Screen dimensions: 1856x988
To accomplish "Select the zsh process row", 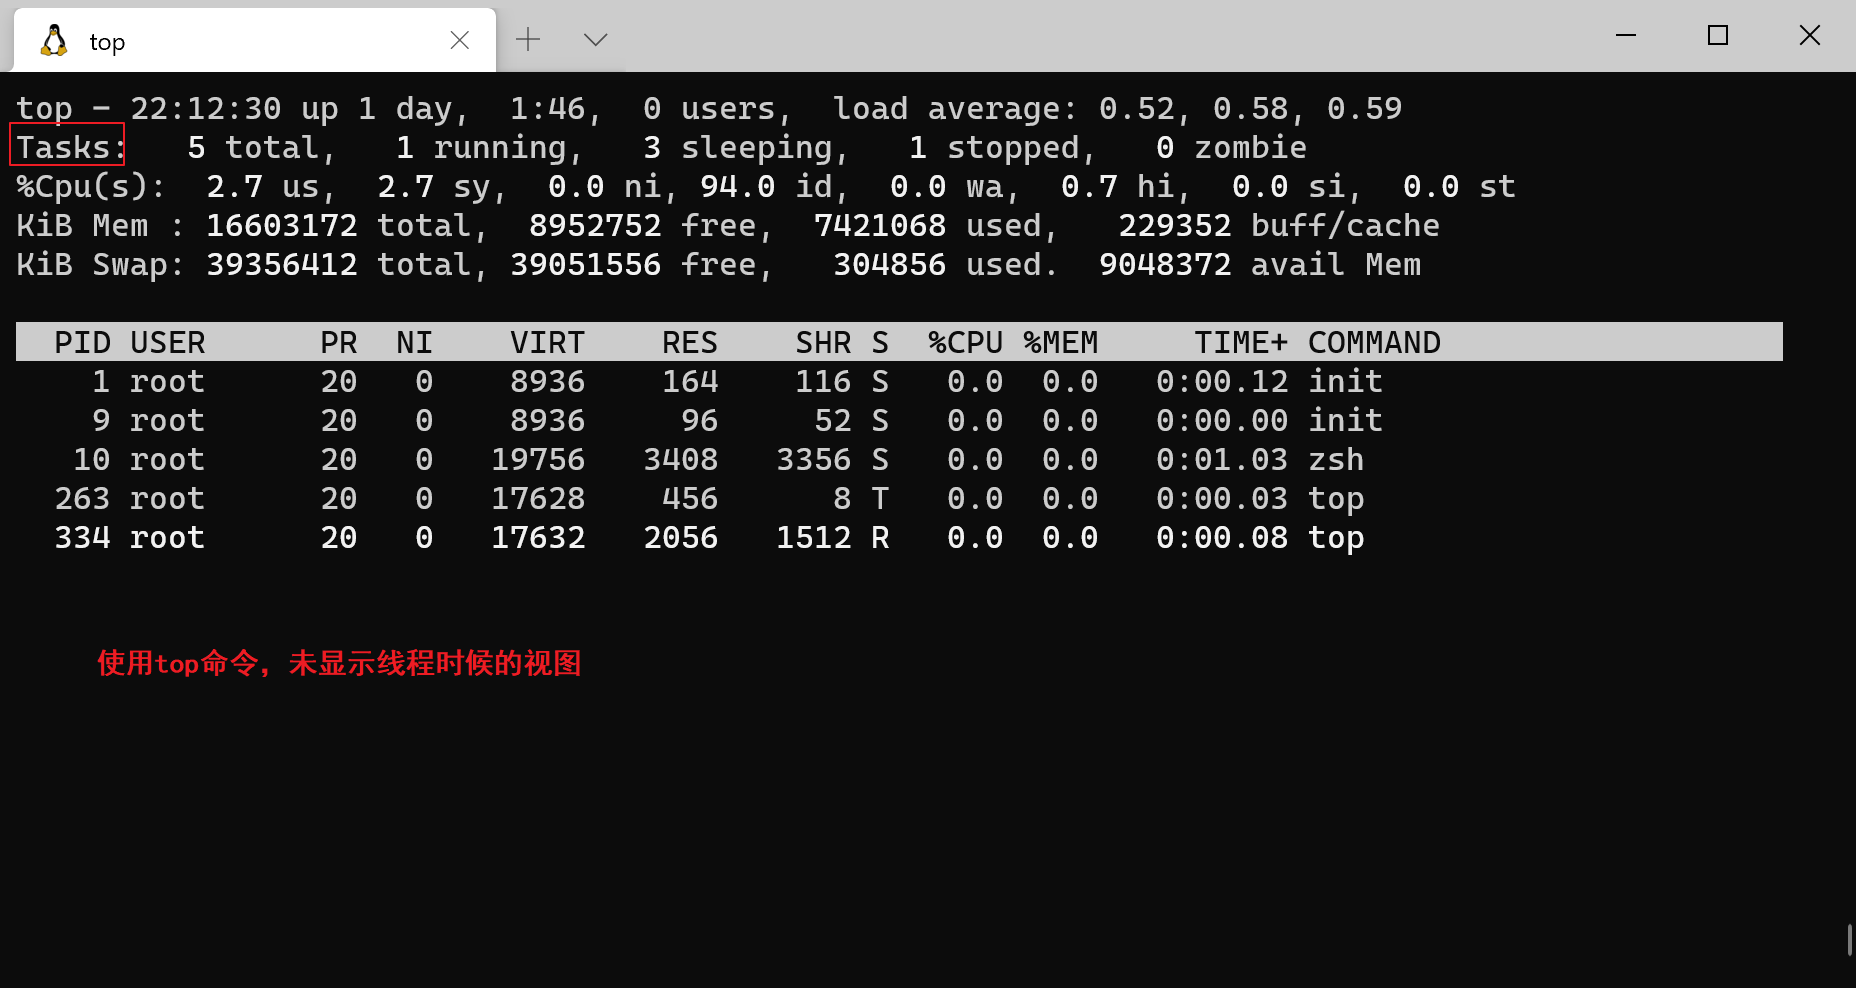I will pyautogui.click(x=700, y=459).
